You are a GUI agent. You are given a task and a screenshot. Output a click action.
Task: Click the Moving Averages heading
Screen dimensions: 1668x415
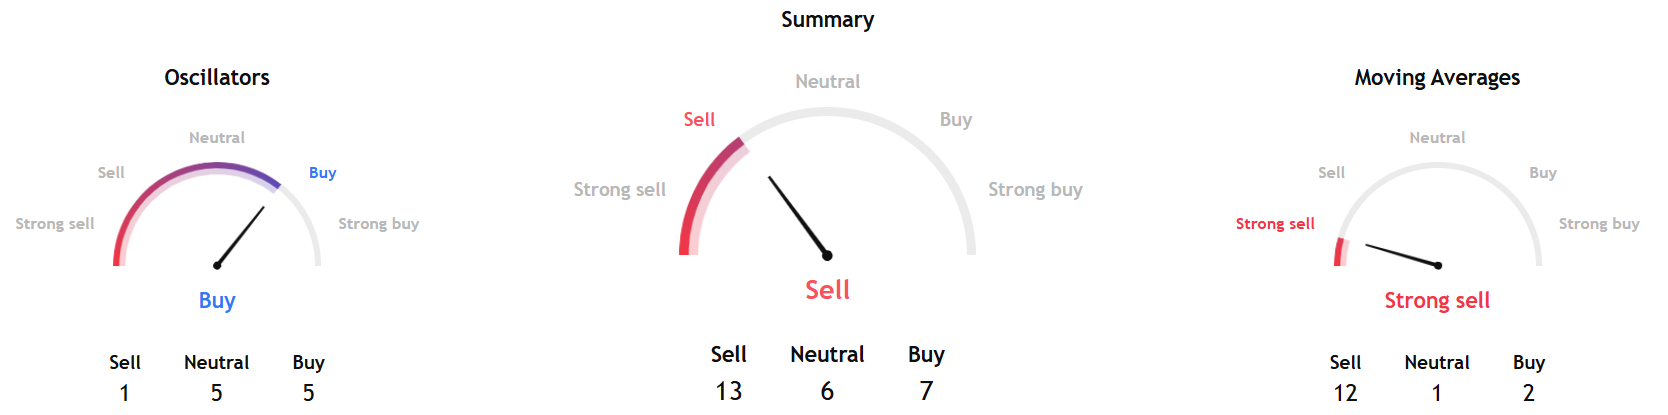[1437, 78]
